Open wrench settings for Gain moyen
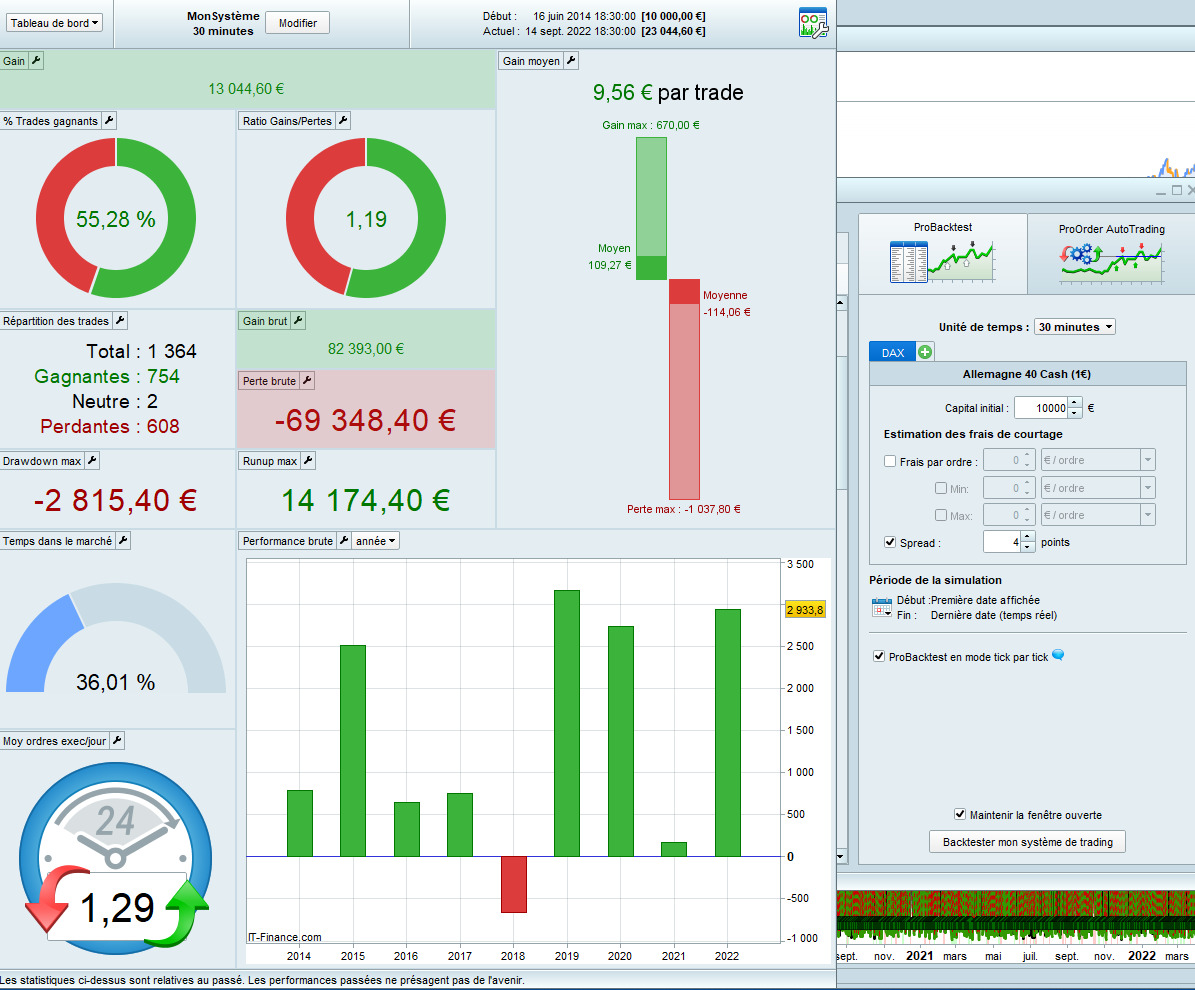 pos(571,60)
